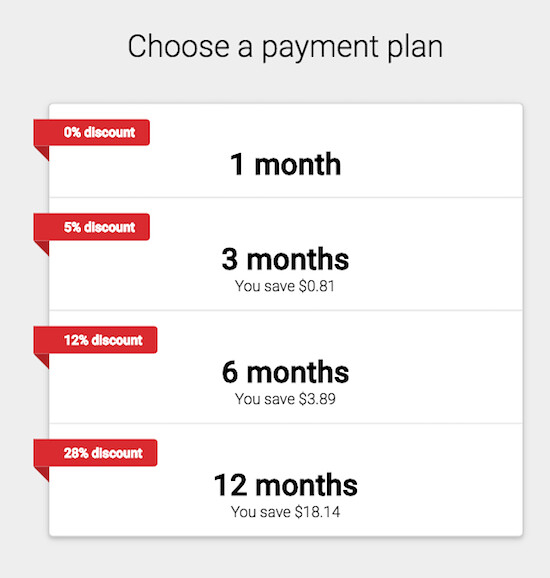The image size is (550, 578).
Task: Pick the 6 months payment plan
Action: point(286,367)
